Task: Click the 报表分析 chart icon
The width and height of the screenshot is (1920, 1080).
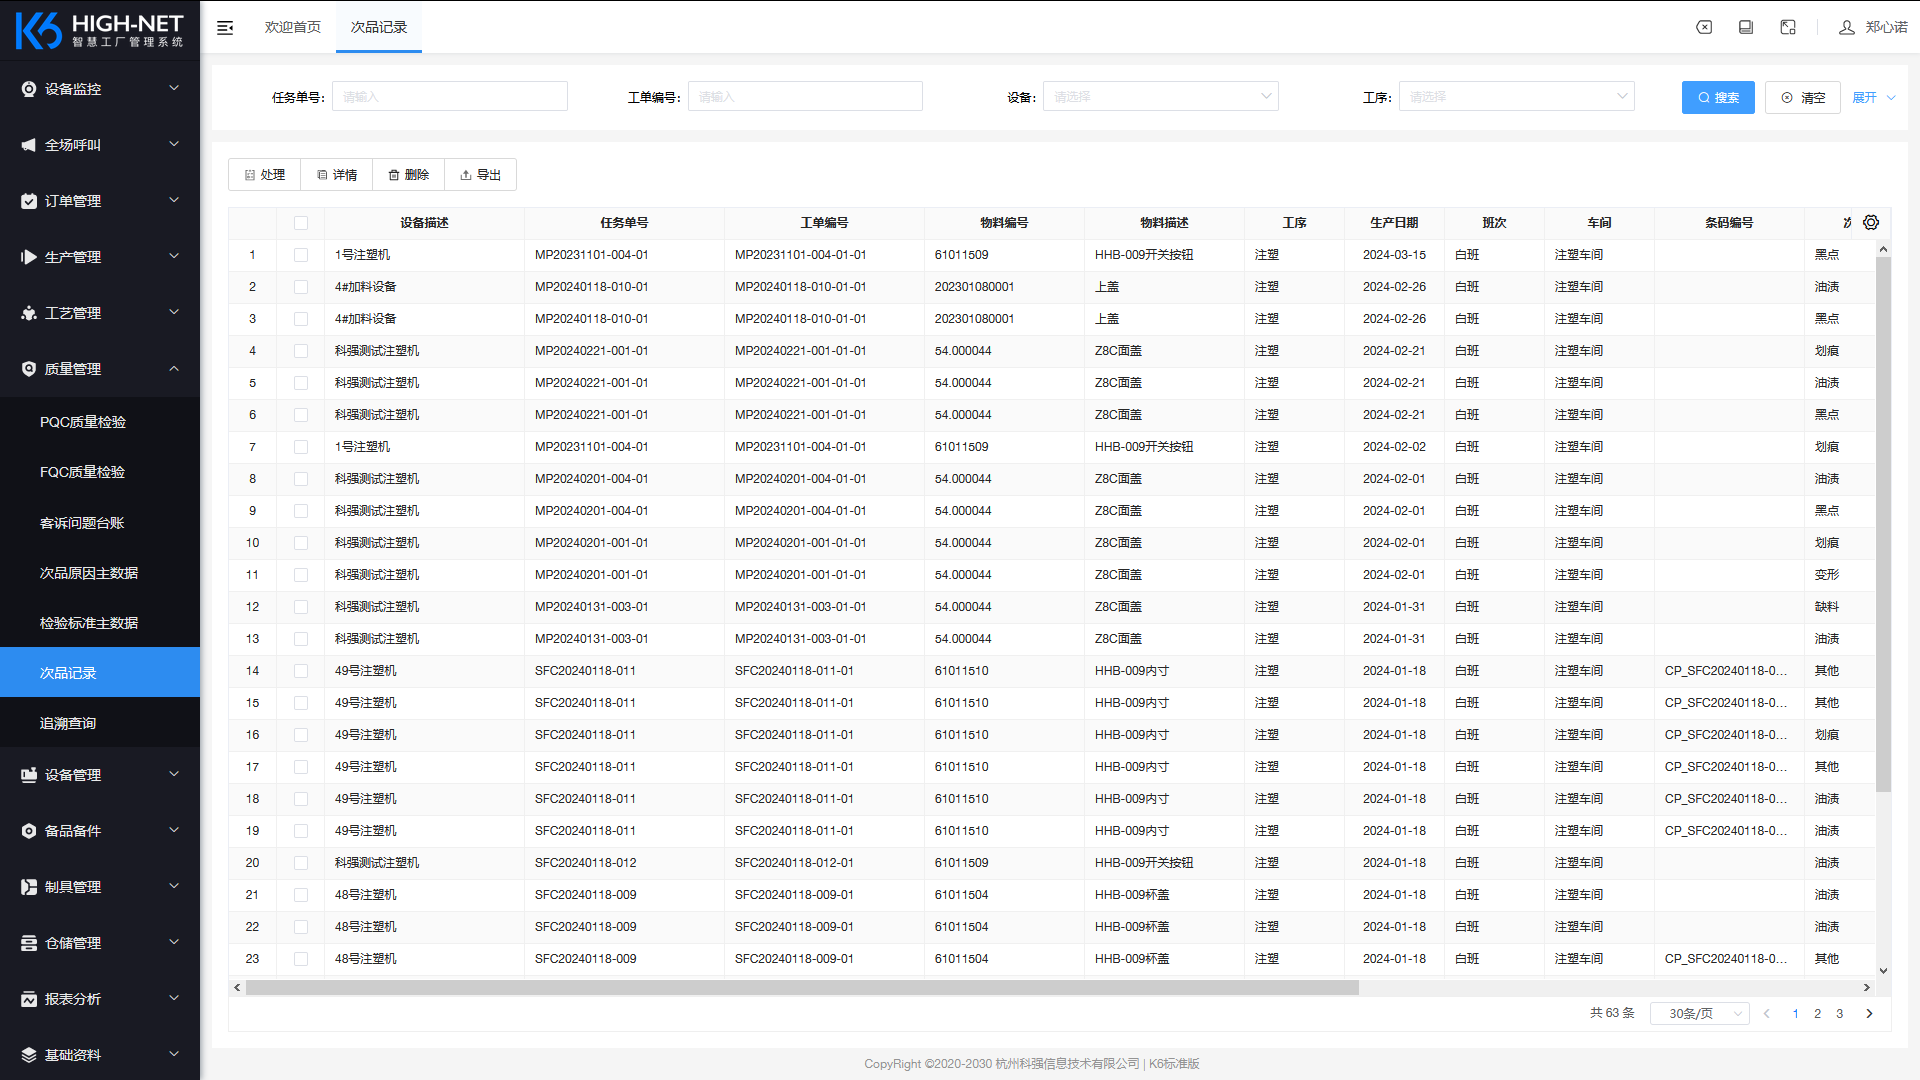Action: pos(29,999)
